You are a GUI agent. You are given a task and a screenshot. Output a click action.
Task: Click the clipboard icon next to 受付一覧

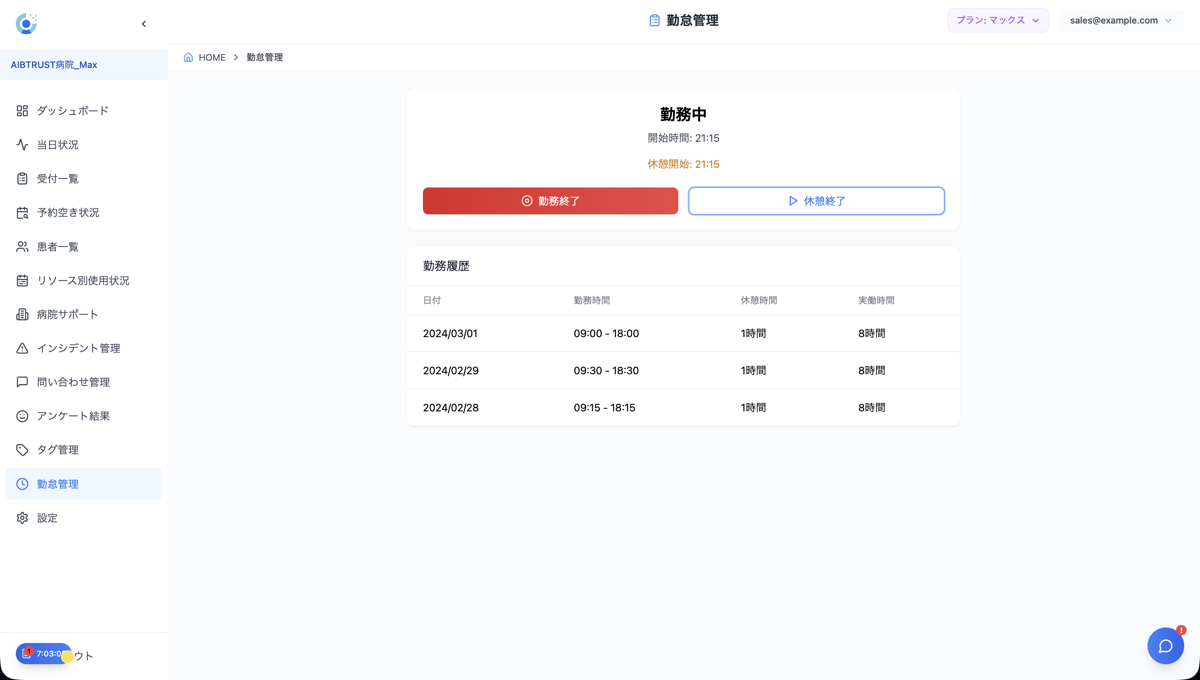(22, 179)
